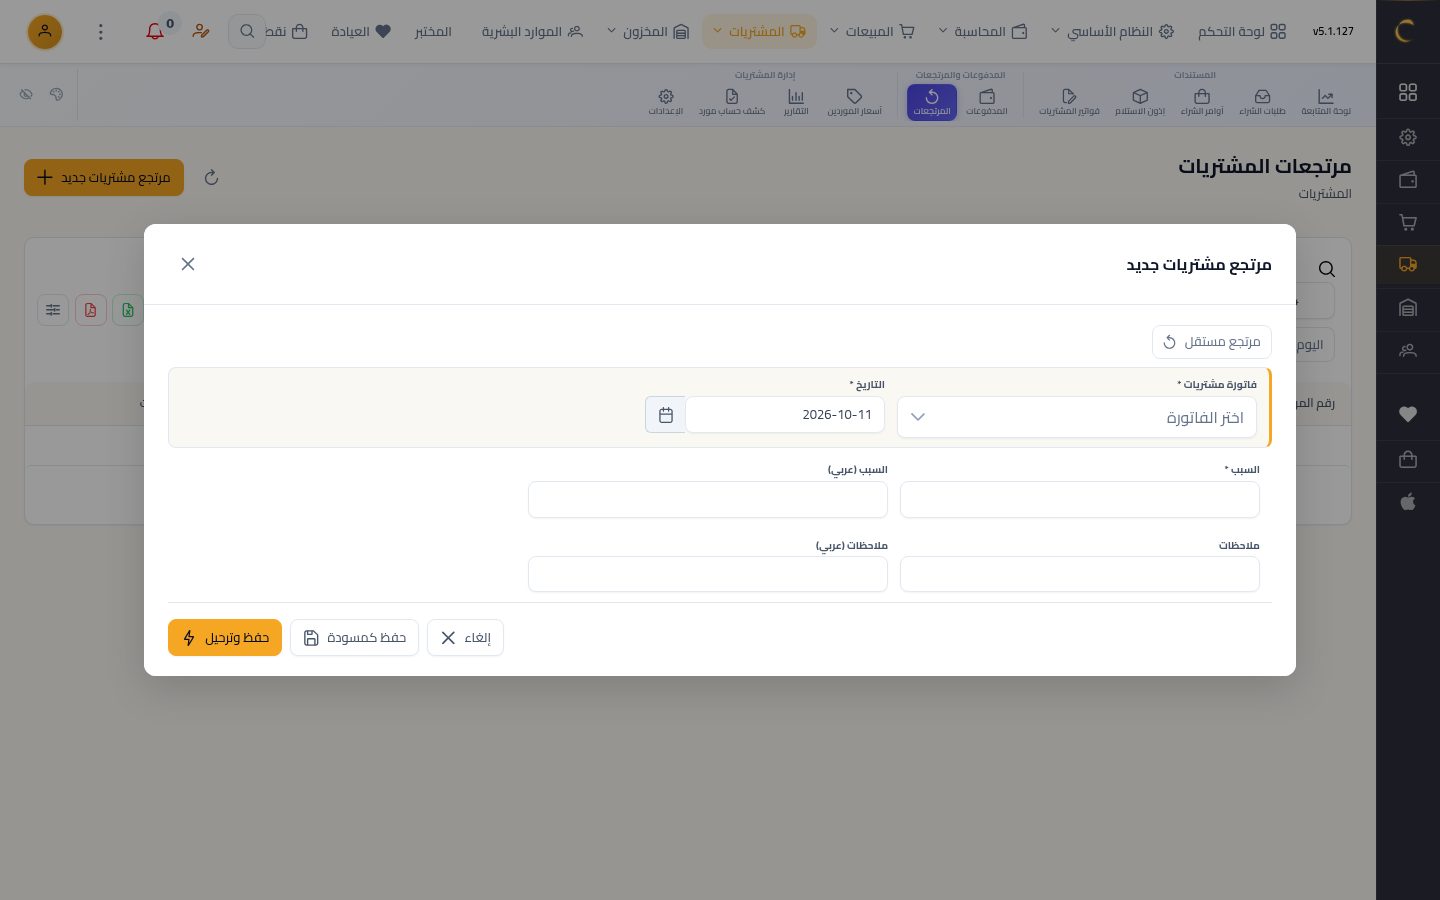Click the refresh icon beside the new return button
The width and height of the screenshot is (1440, 900).
pyautogui.click(x=211, y=178)
